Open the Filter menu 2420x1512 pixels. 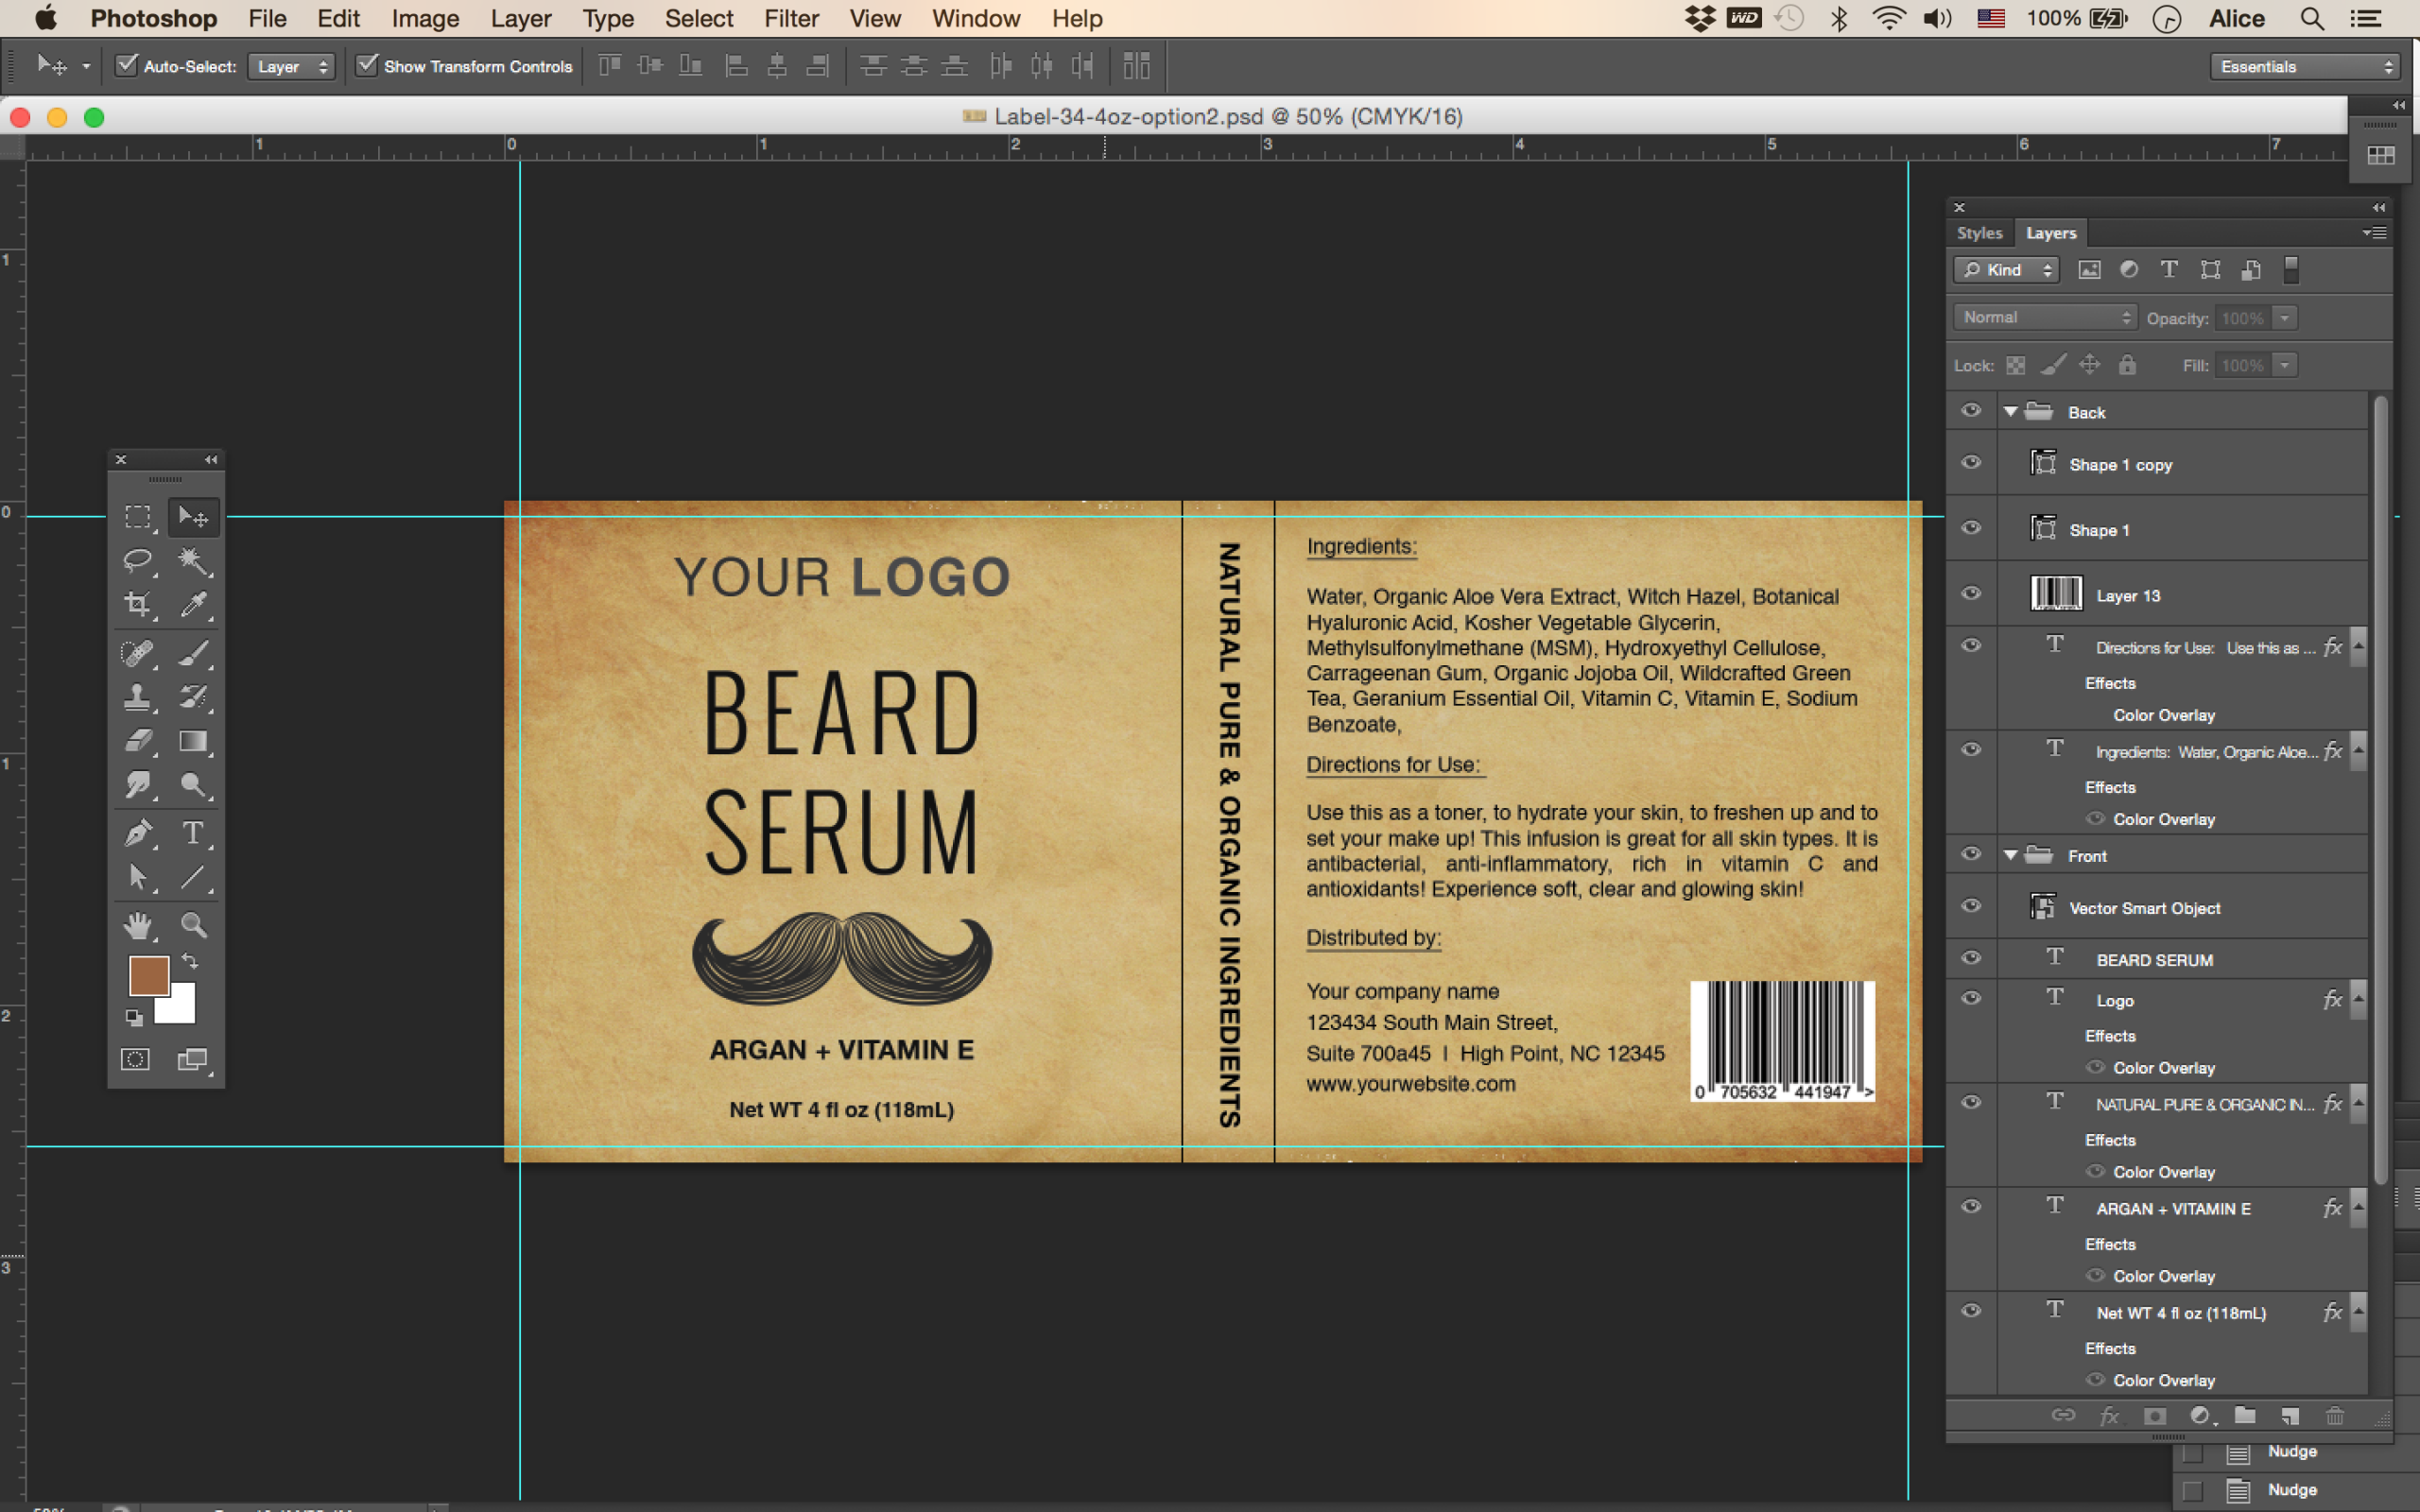[x=791, y=18]
